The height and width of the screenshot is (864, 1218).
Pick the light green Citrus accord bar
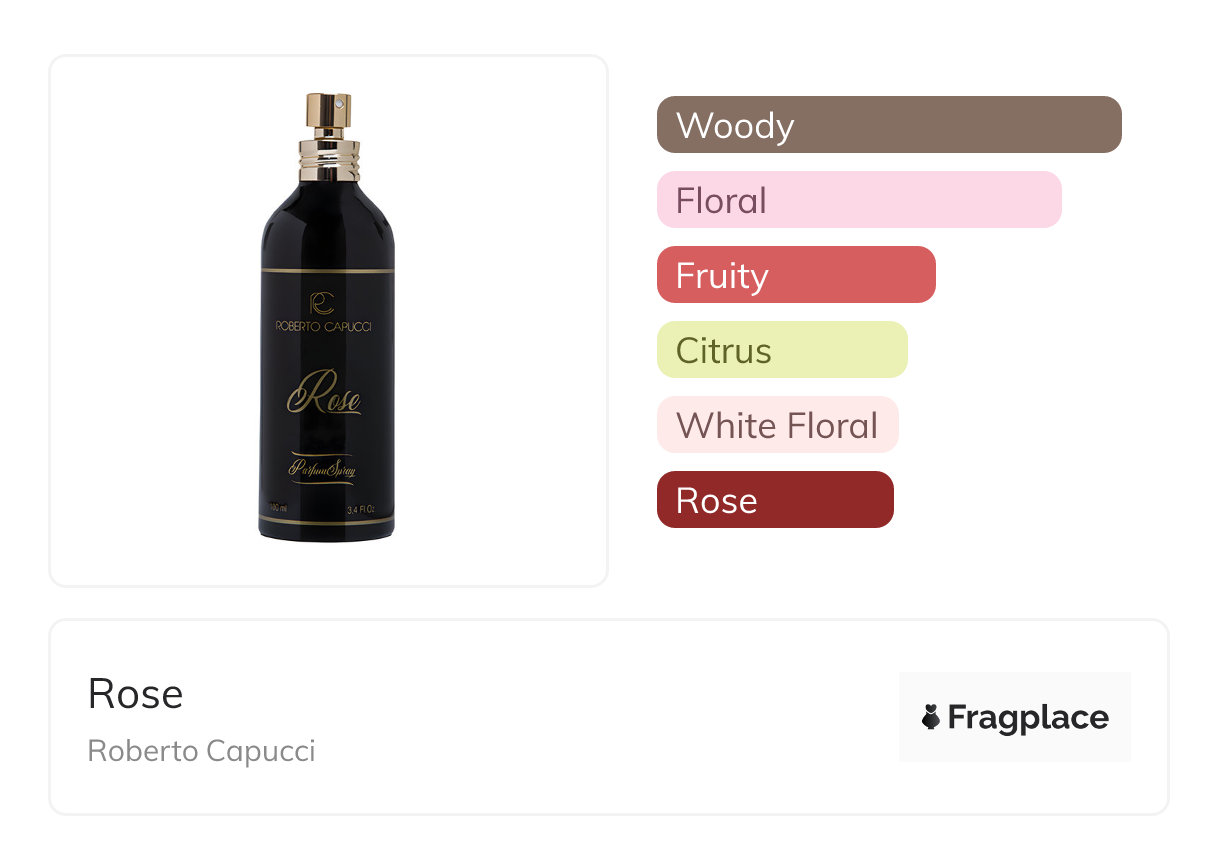tap(781, 350)
